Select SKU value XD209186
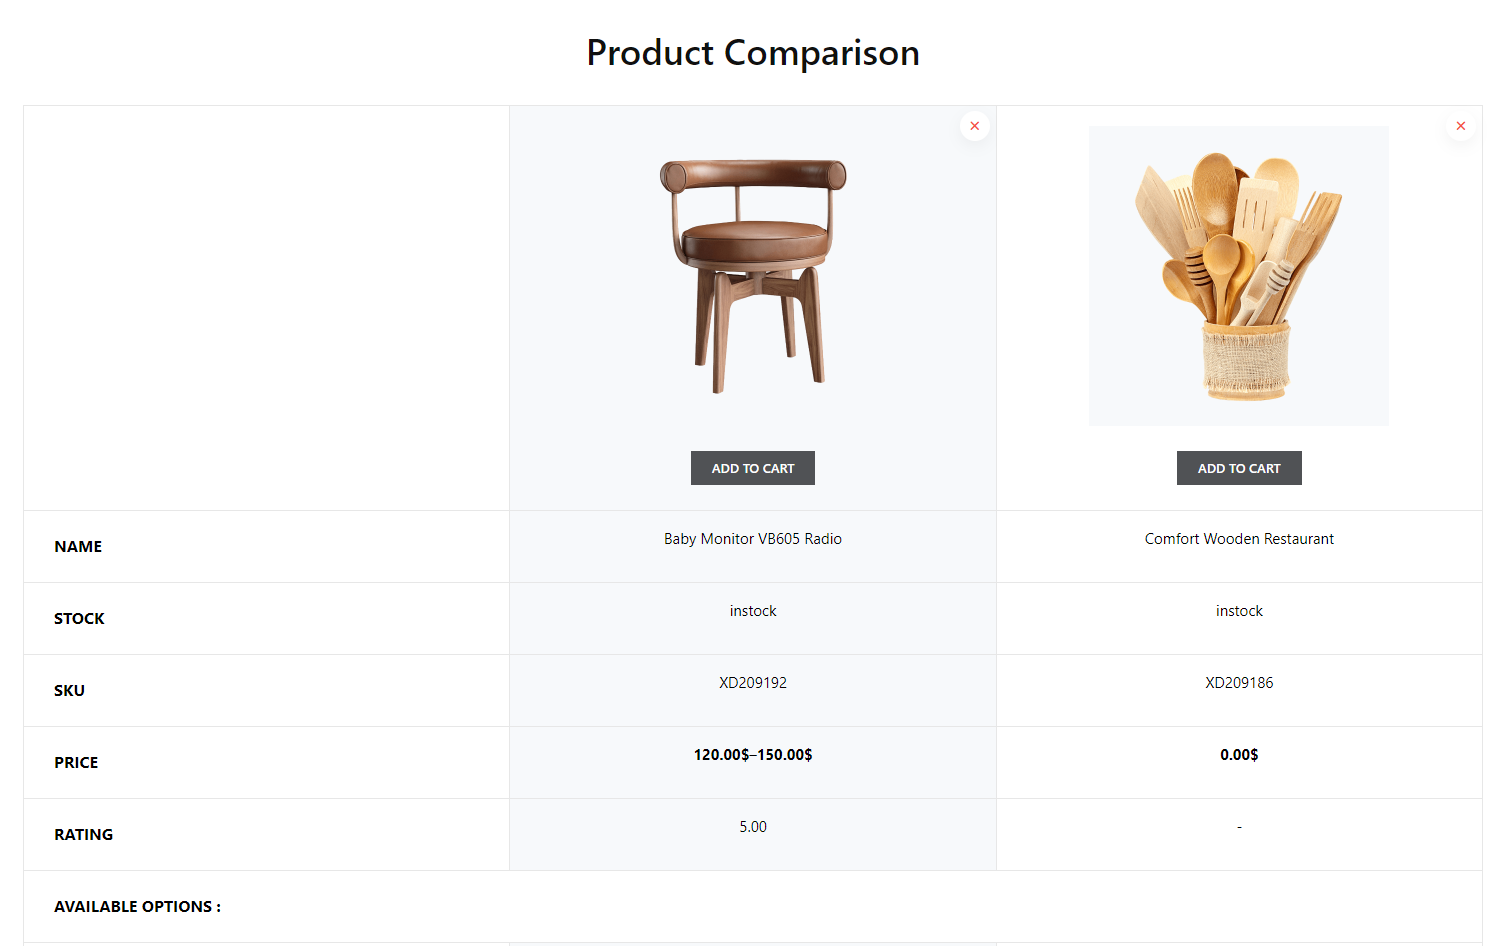 click(x=1239, y=683)
